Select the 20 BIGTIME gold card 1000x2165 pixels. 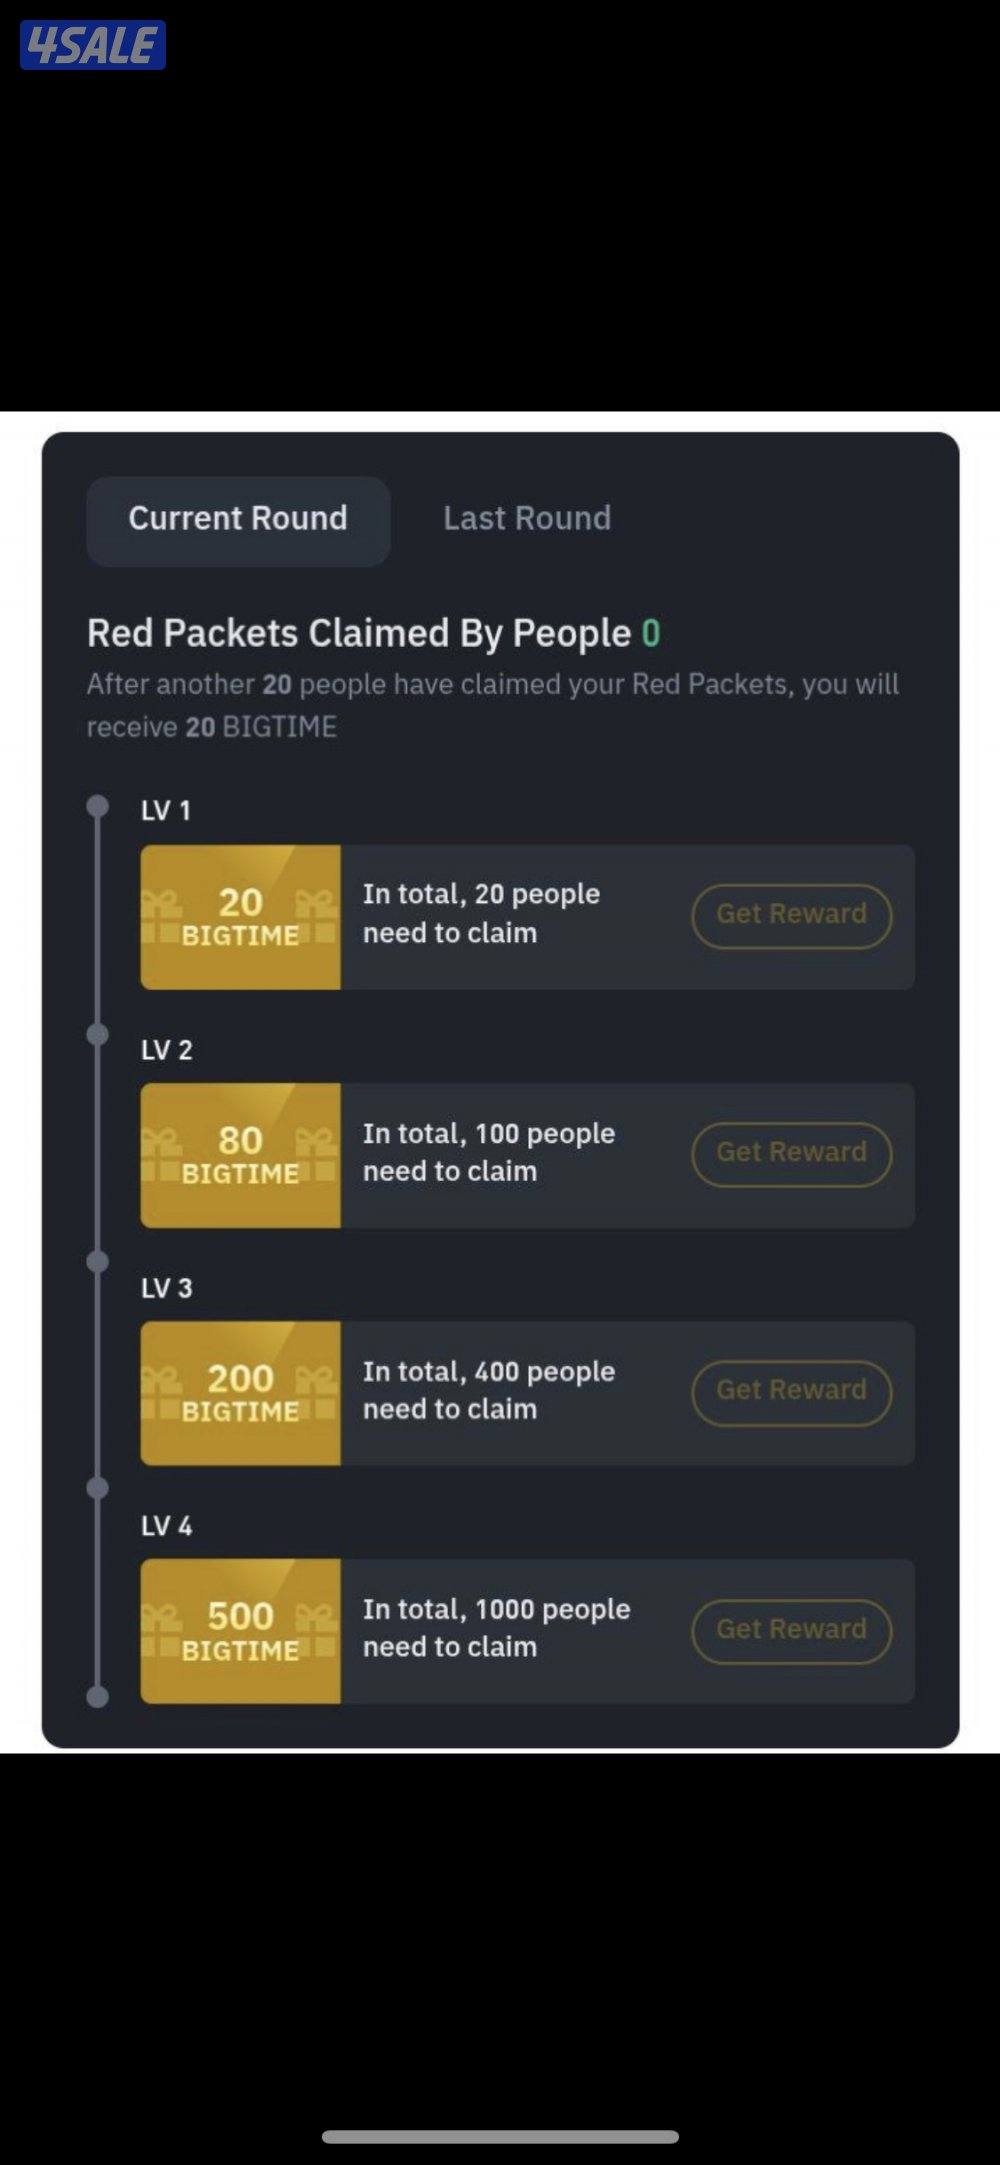coord(240,916)
